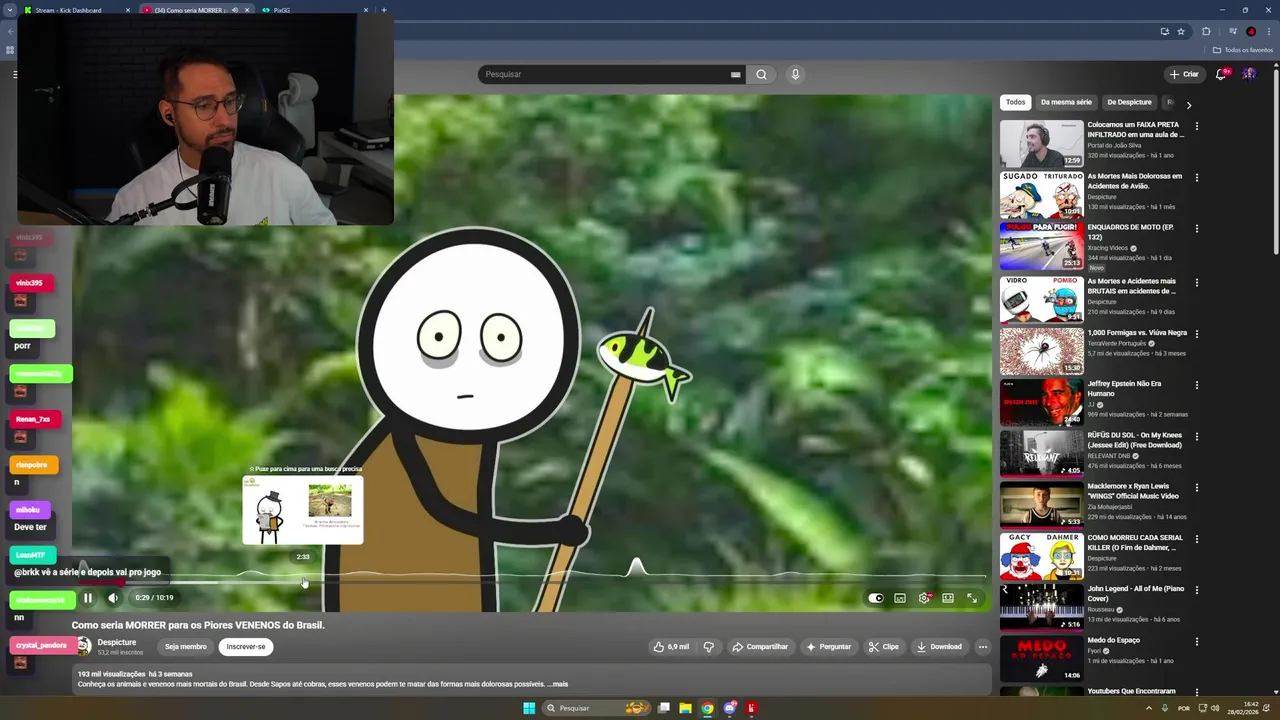This screenshot has height=720, width=1280.
Task: Open ENQUADROS DE MOTO (EP. 132) title
Action: coord(1131,232)
